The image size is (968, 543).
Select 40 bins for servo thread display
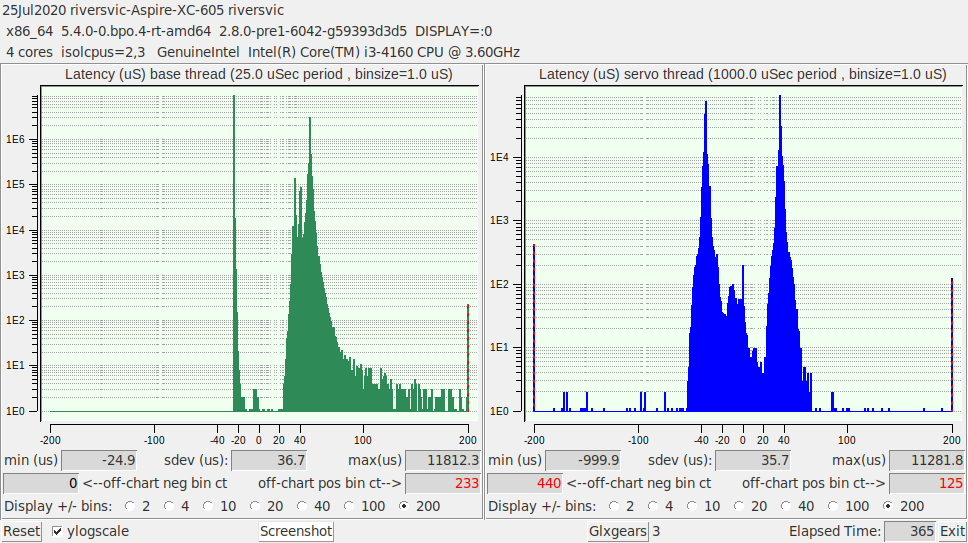(786, 507)
